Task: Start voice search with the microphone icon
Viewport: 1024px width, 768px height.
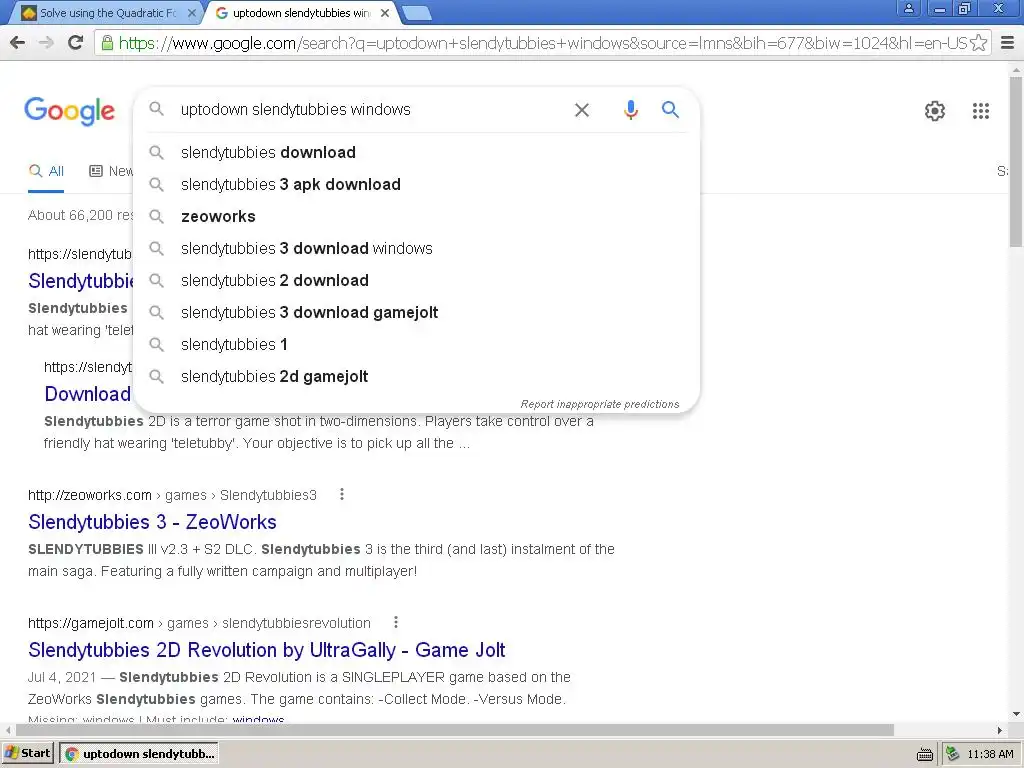Action: click(x=630, y=110)
